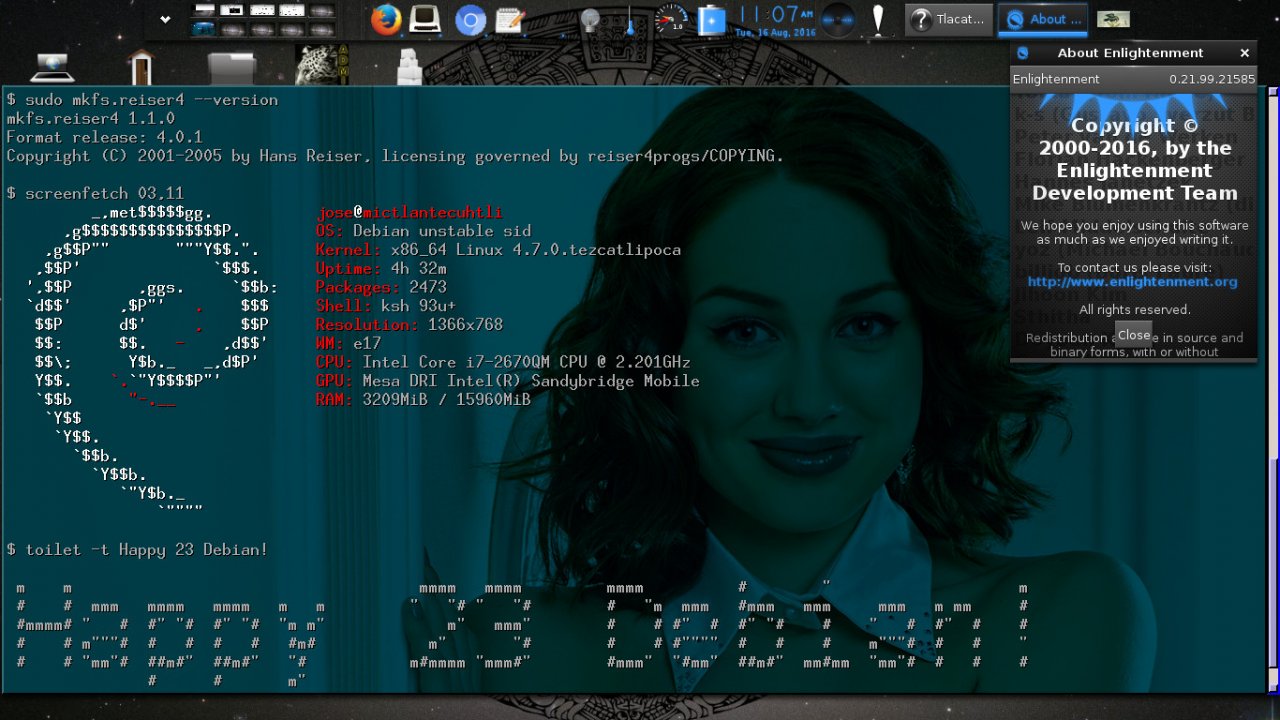This screenshot has height=720, width=1280.
Task: Close the About Enlightenment dialog via X
Action: click(x=1244, y=53)
